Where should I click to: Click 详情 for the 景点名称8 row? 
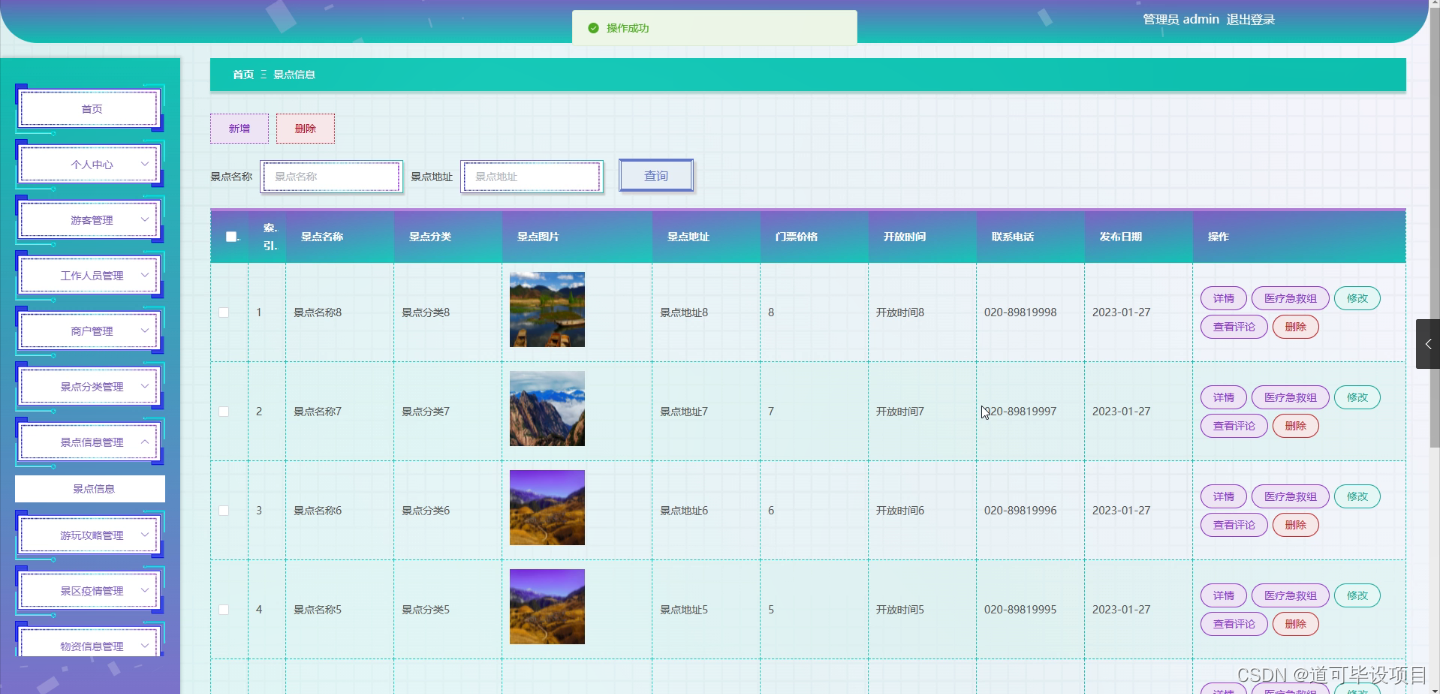coord(1223,298)
